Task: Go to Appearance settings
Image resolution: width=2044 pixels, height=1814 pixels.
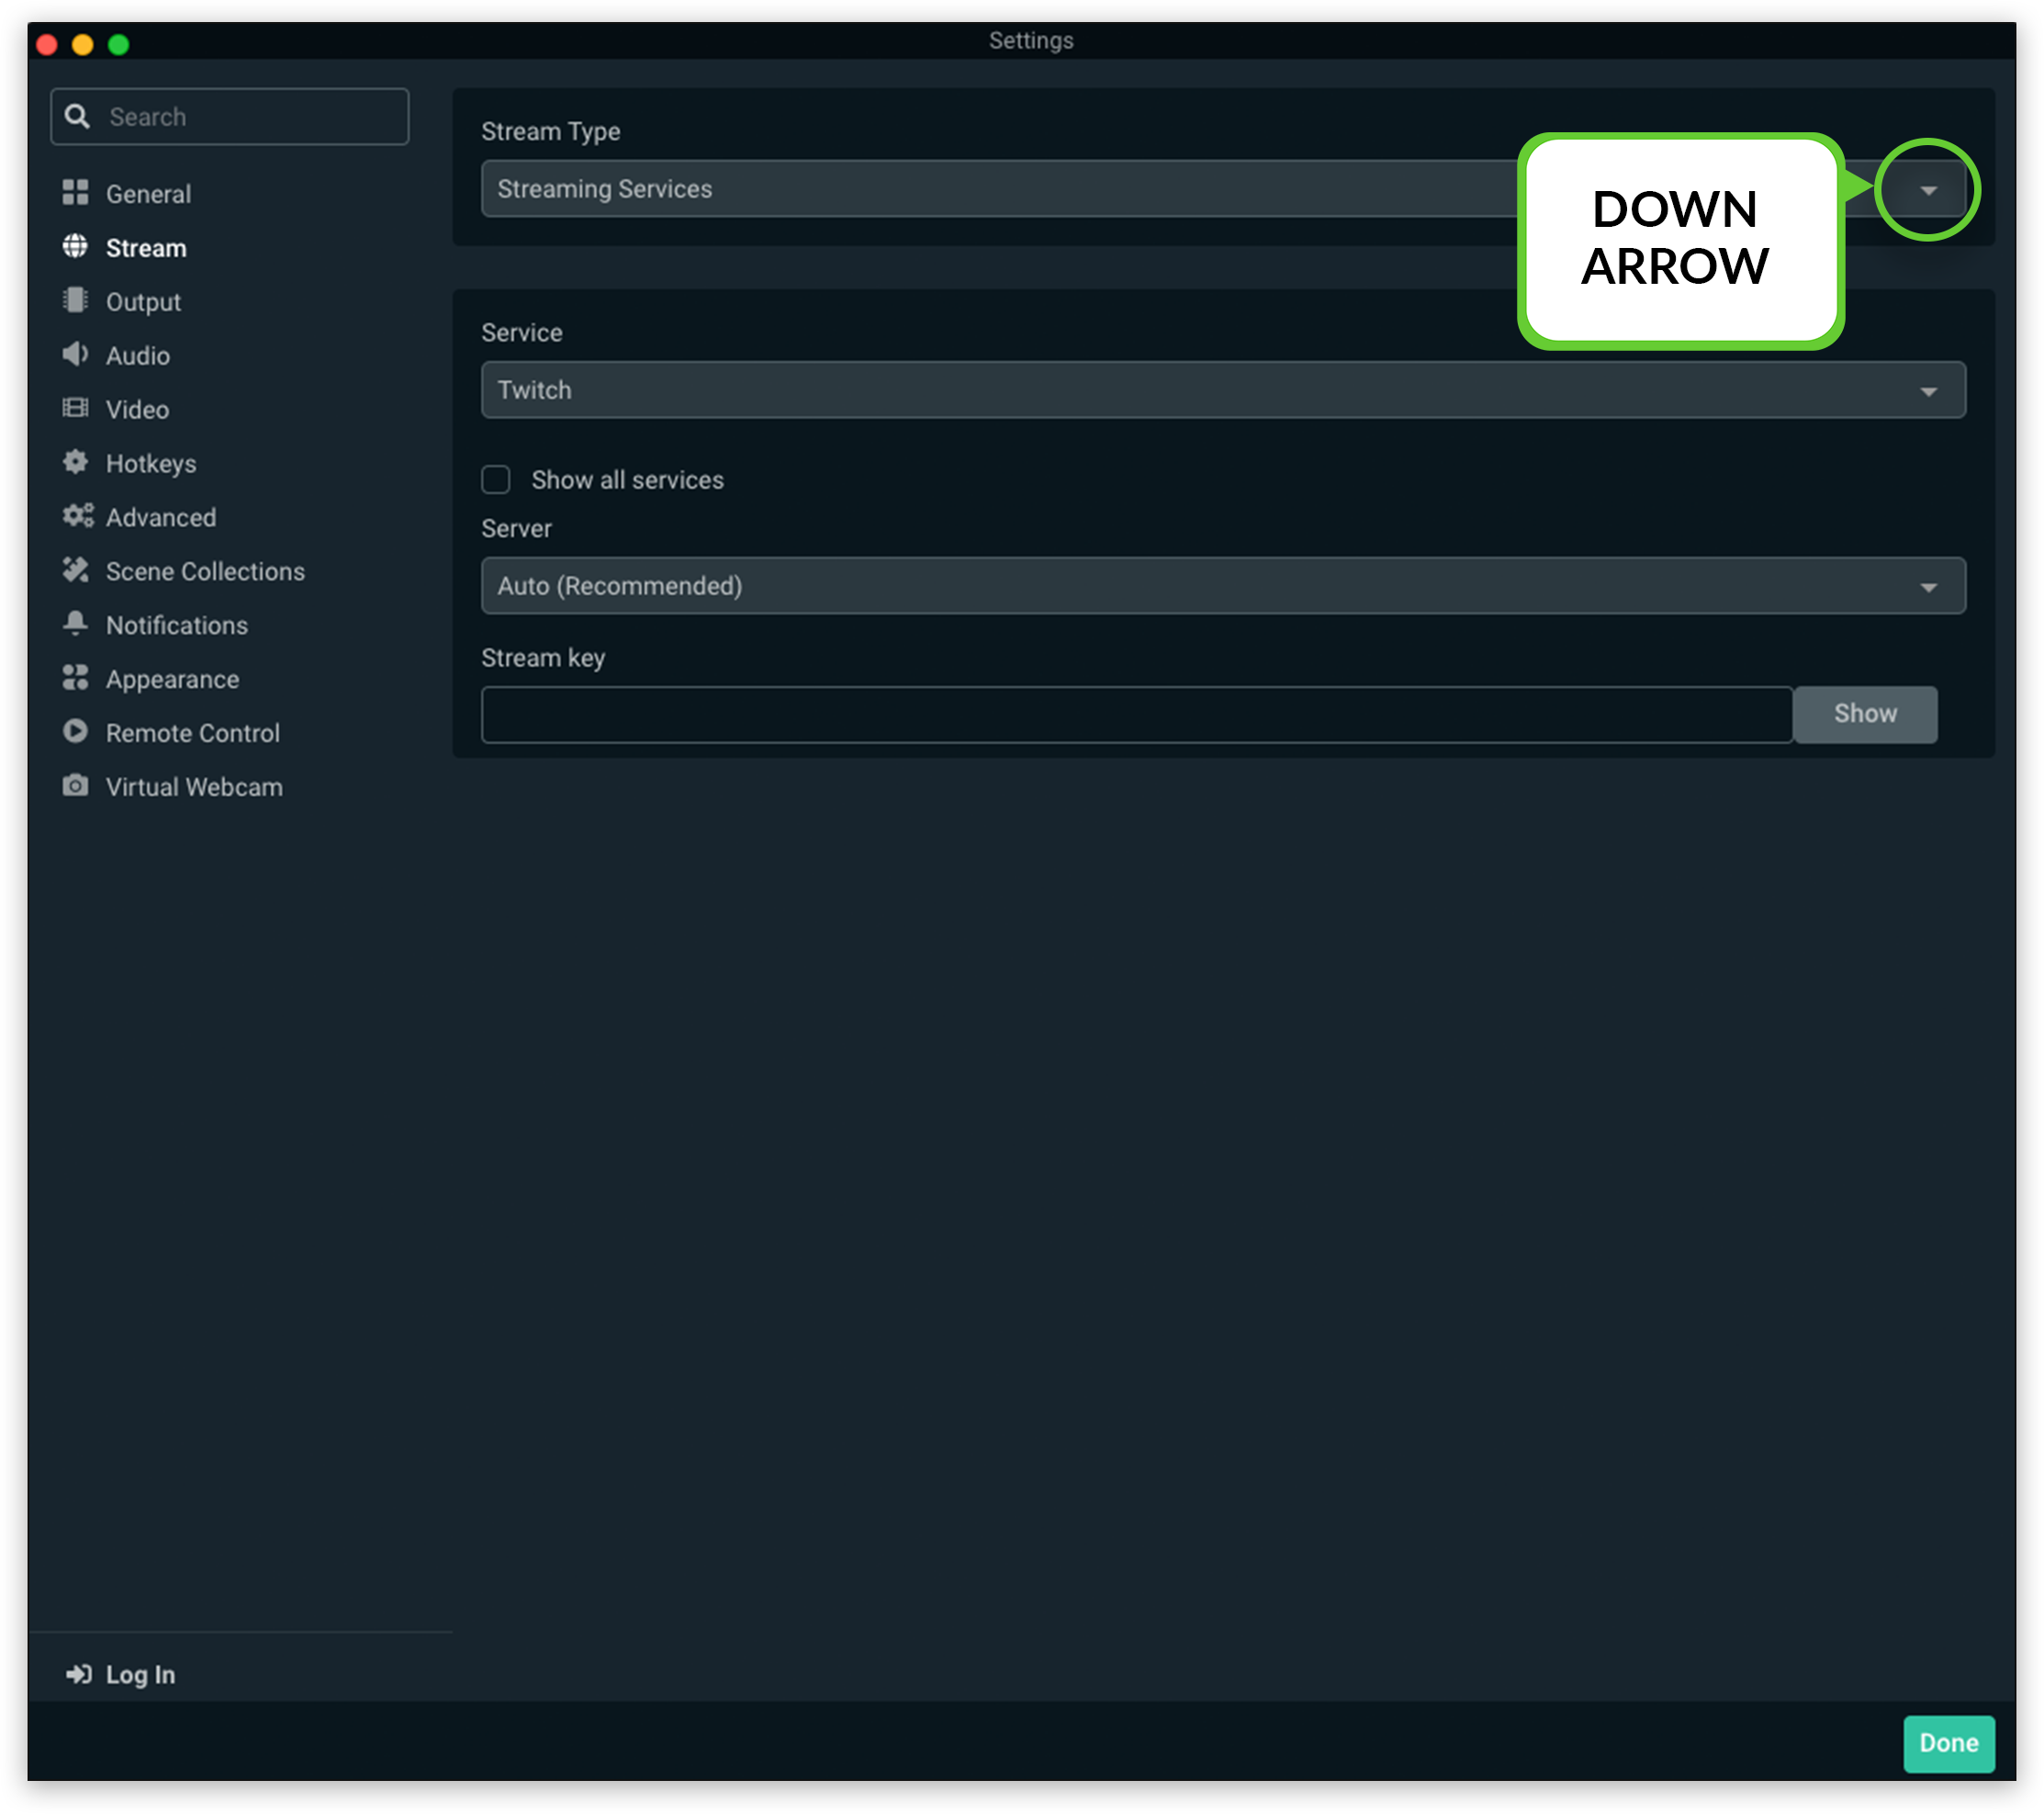Action: click(x=172, y=680)
